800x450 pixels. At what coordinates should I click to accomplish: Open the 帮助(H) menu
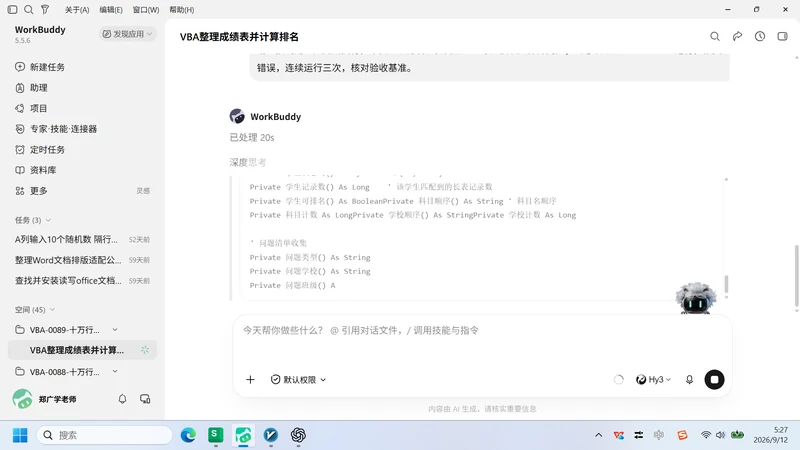(182, 10)
